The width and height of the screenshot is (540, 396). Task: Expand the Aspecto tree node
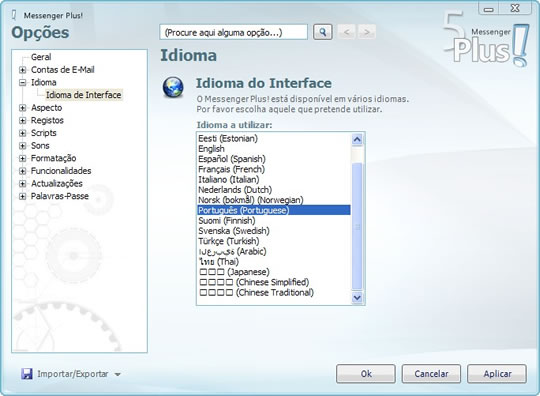(22, 108)
